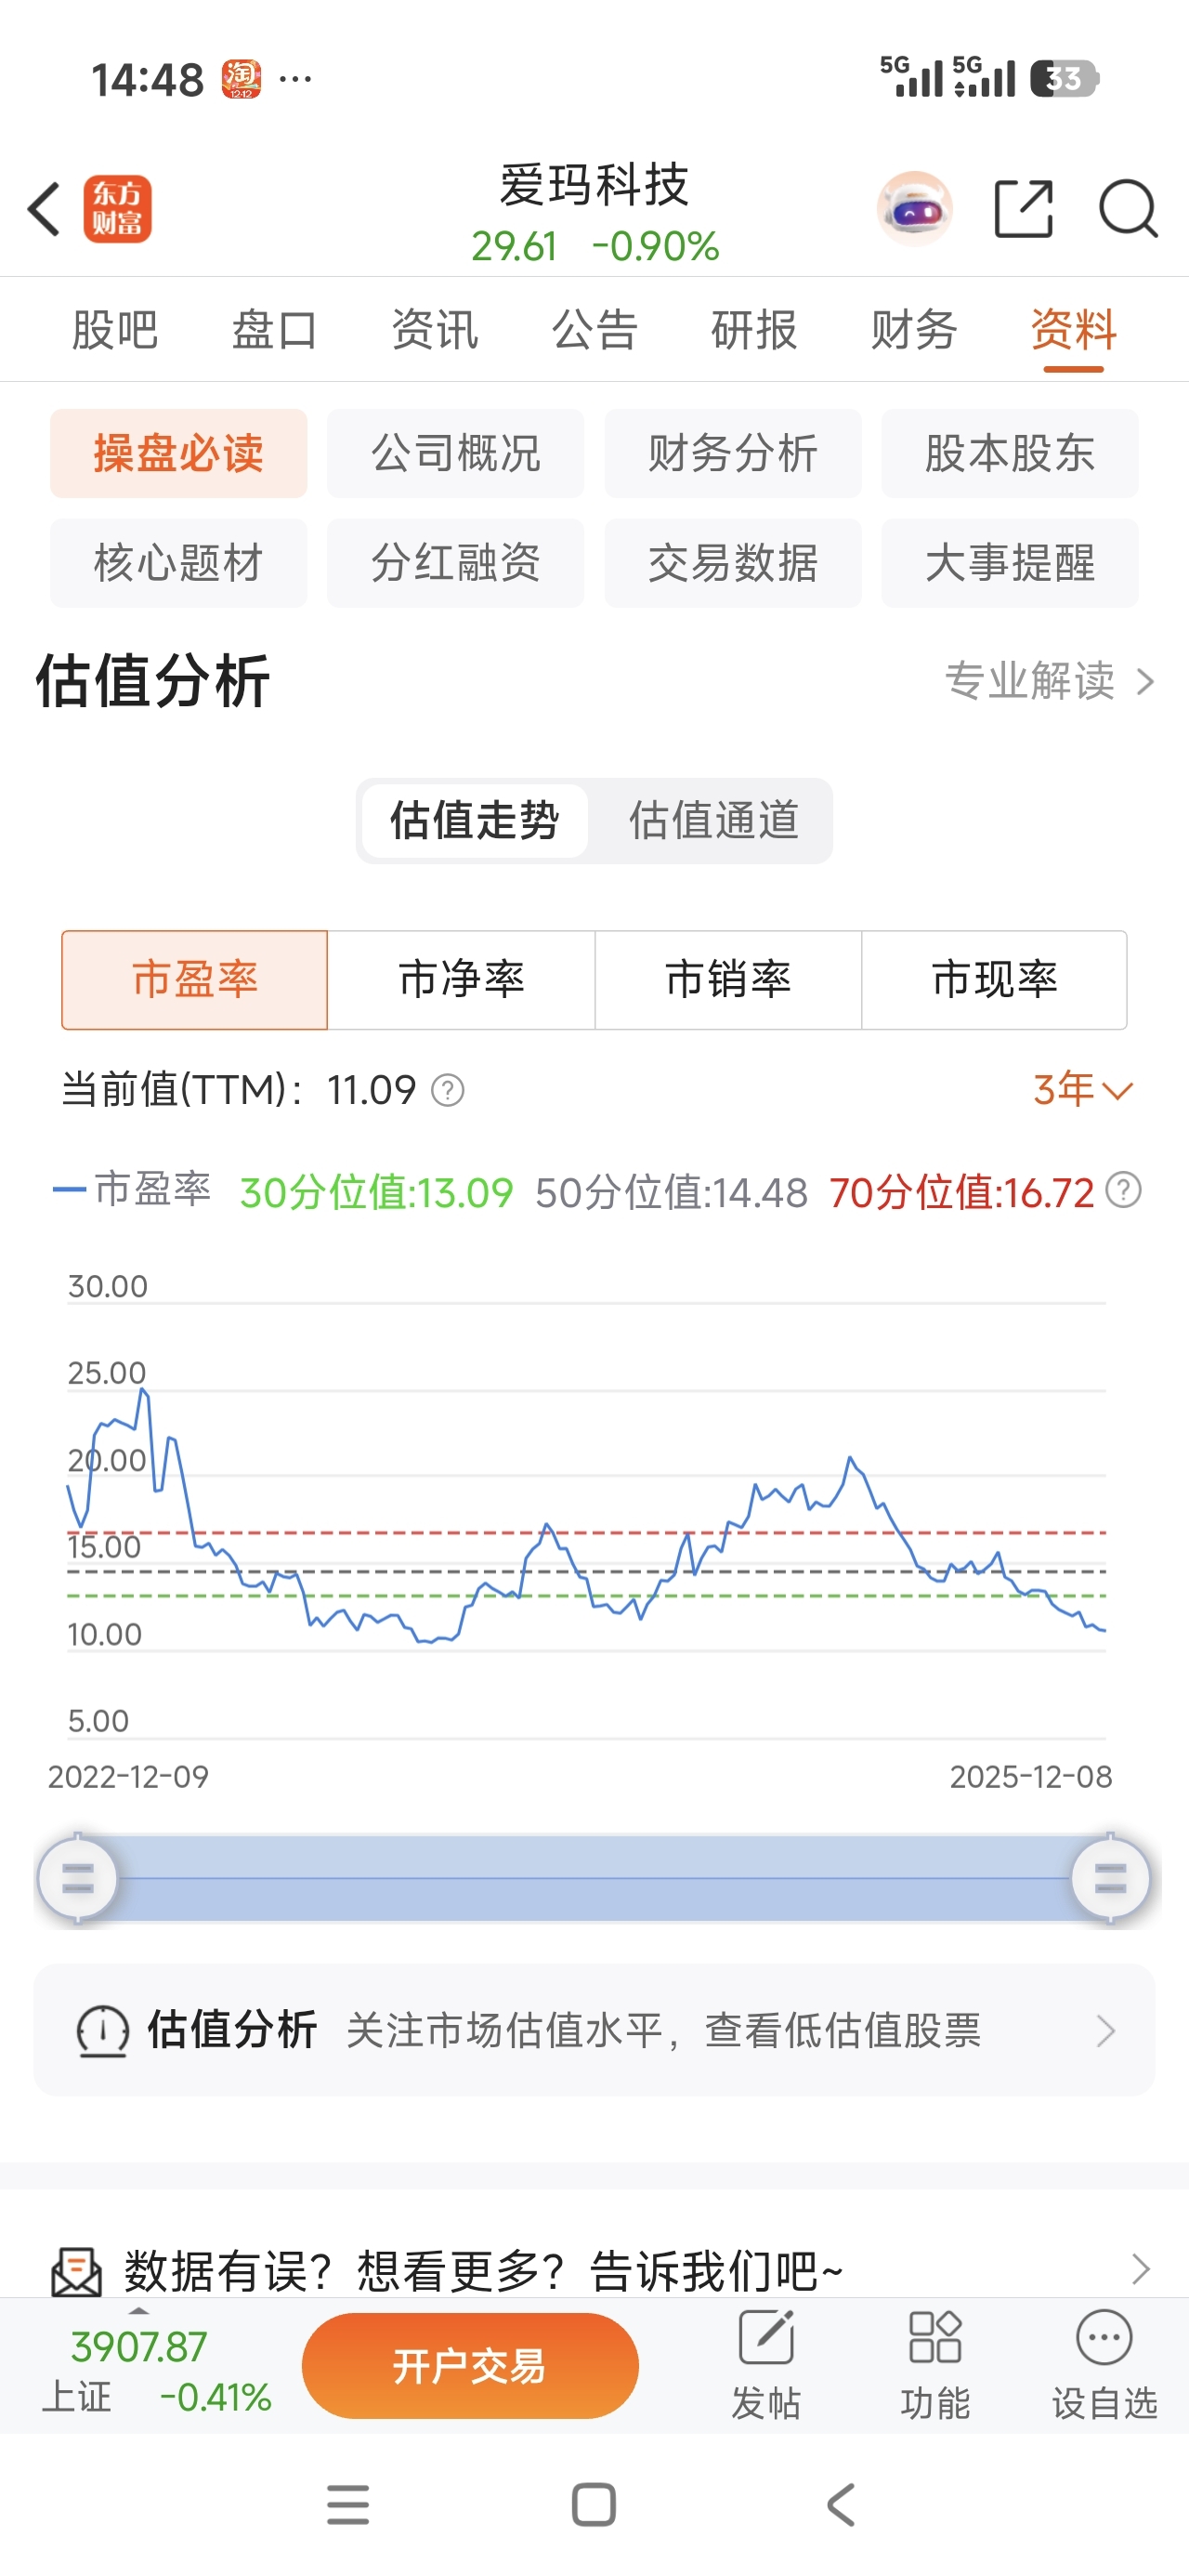This screenshot has width=1189, height=2576.
Task: Tap help icon next to 当前值(TTM)
Action: pyautogui.click(x=447, y=1090)
